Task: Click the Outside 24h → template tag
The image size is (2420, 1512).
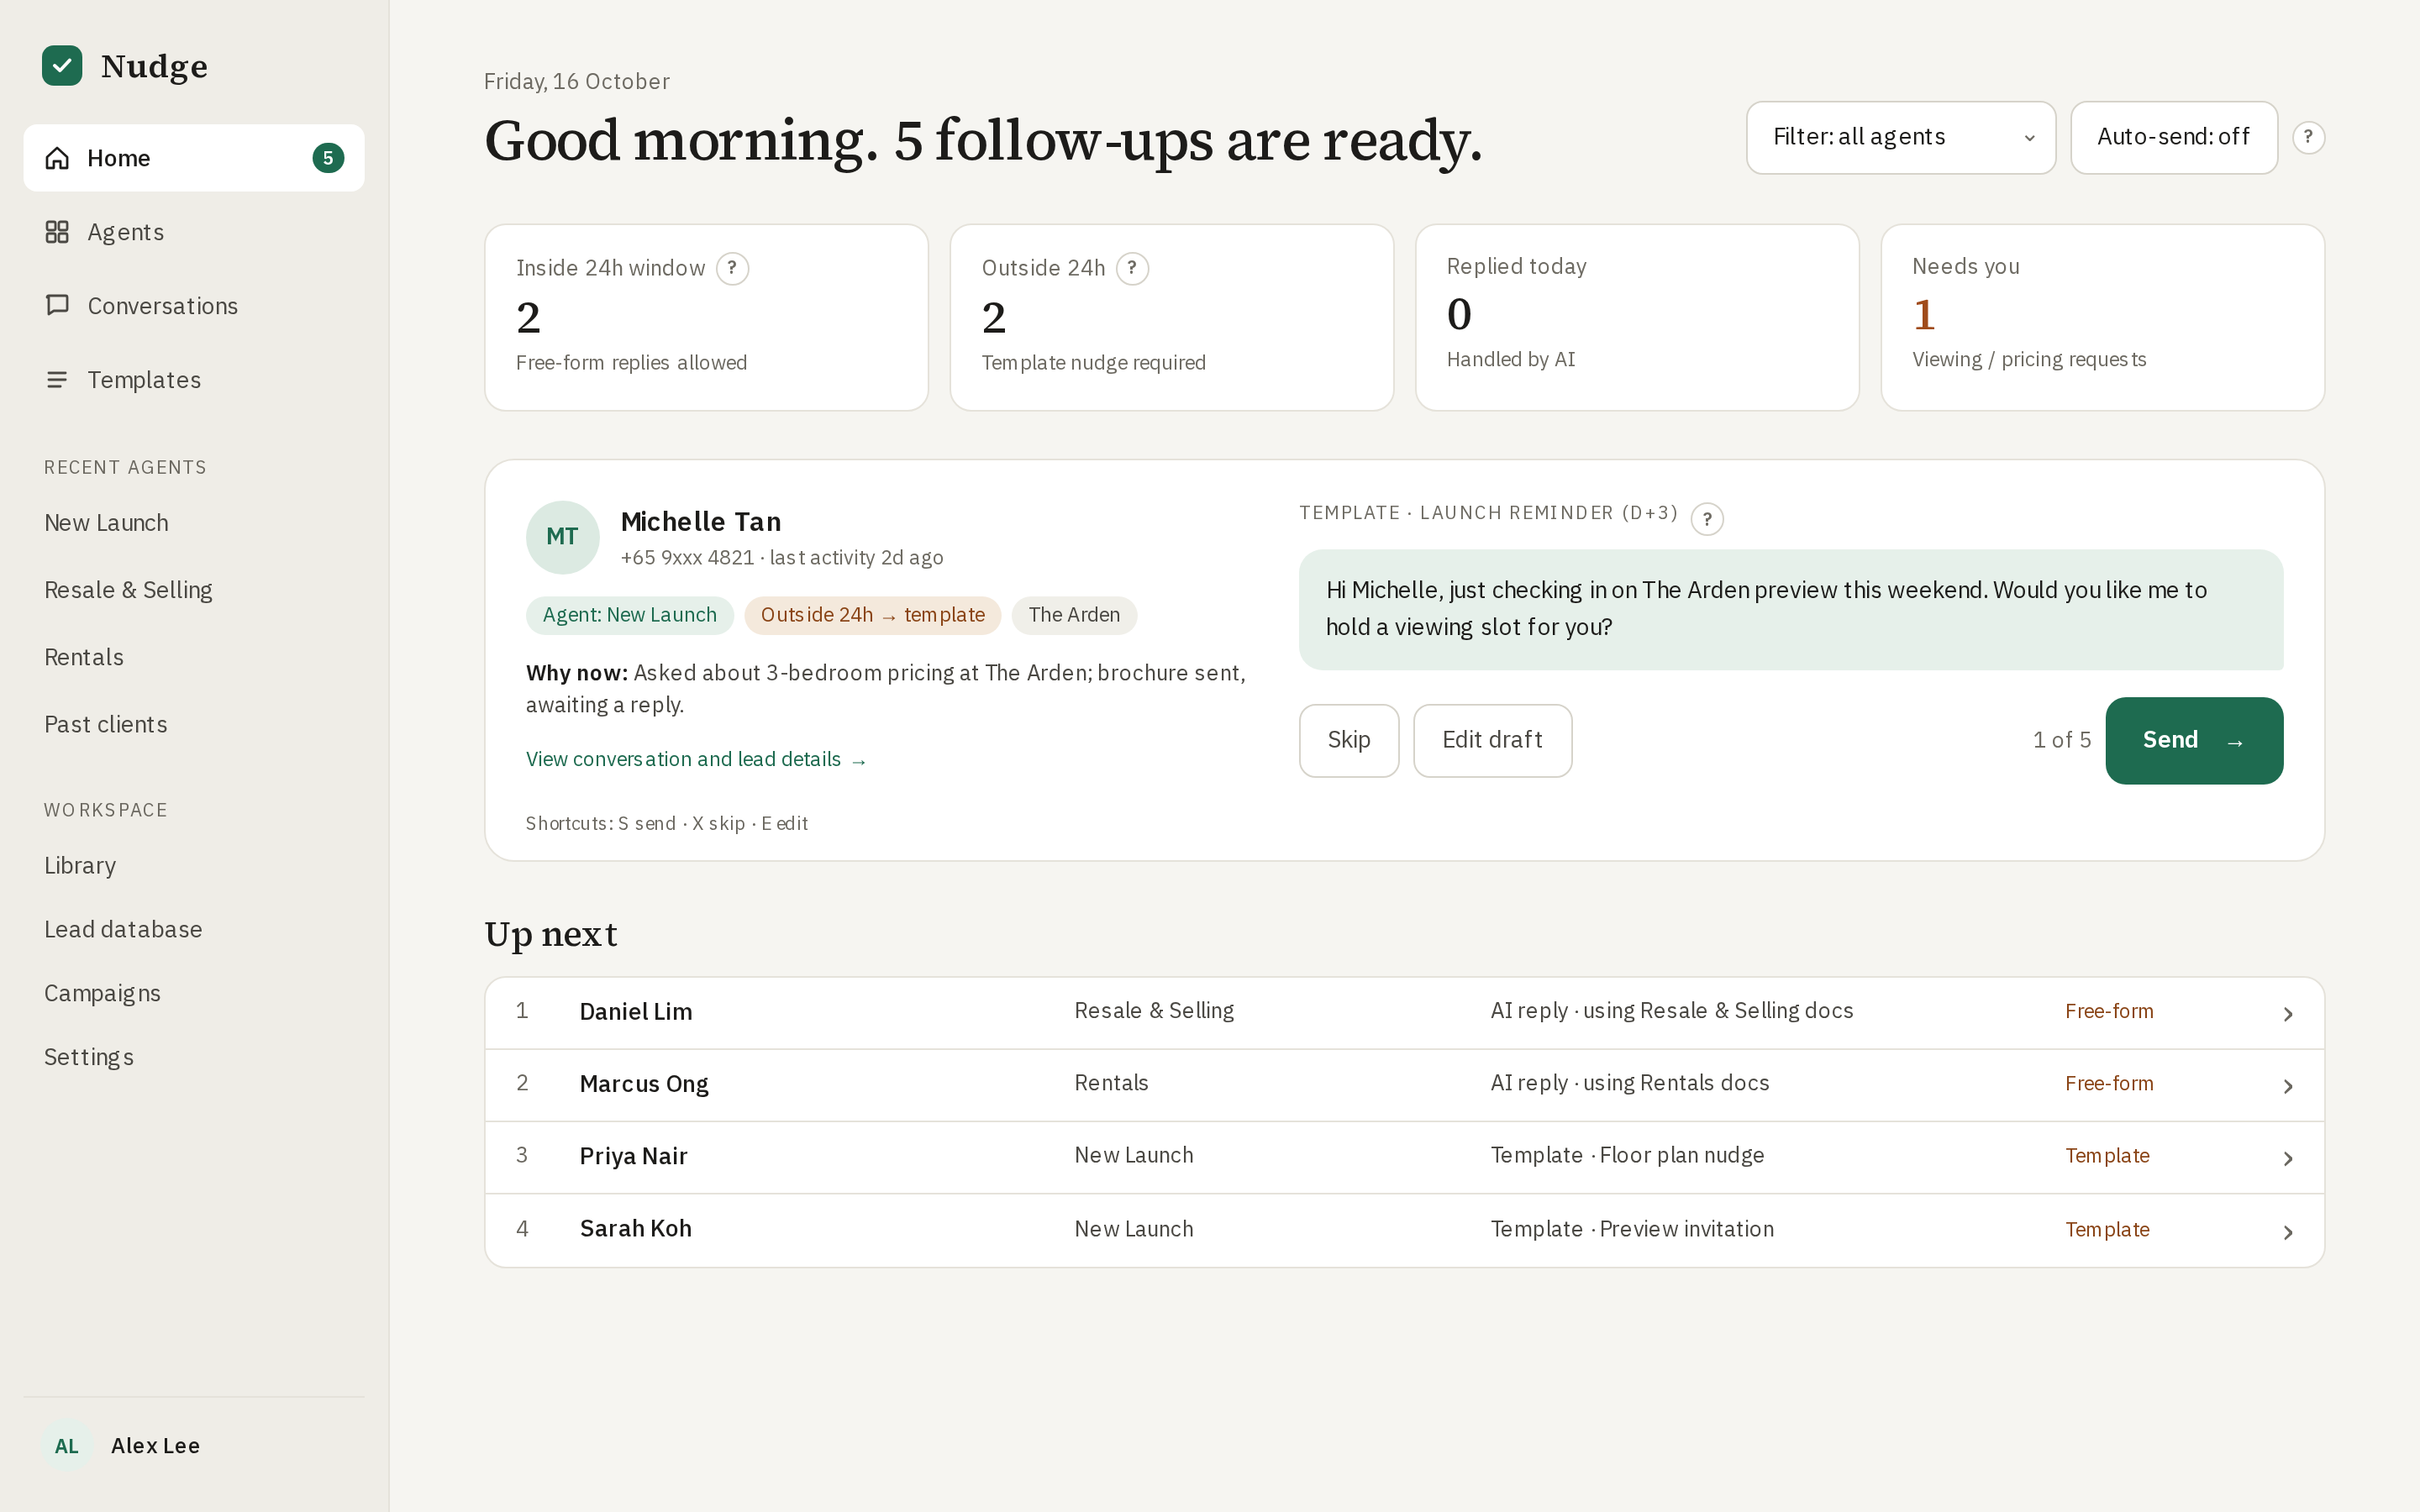Action: click(x=872, y=615)
